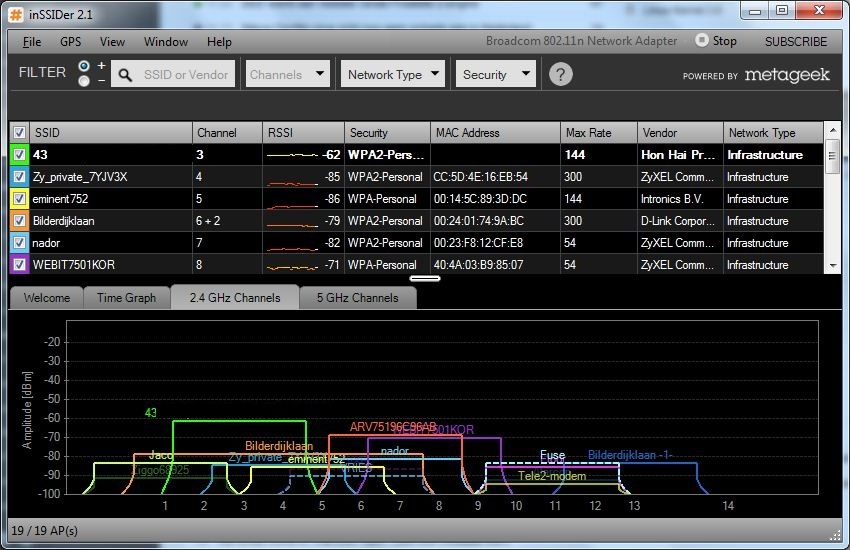Click the search magnifier icon in filter

coord(126,75)
